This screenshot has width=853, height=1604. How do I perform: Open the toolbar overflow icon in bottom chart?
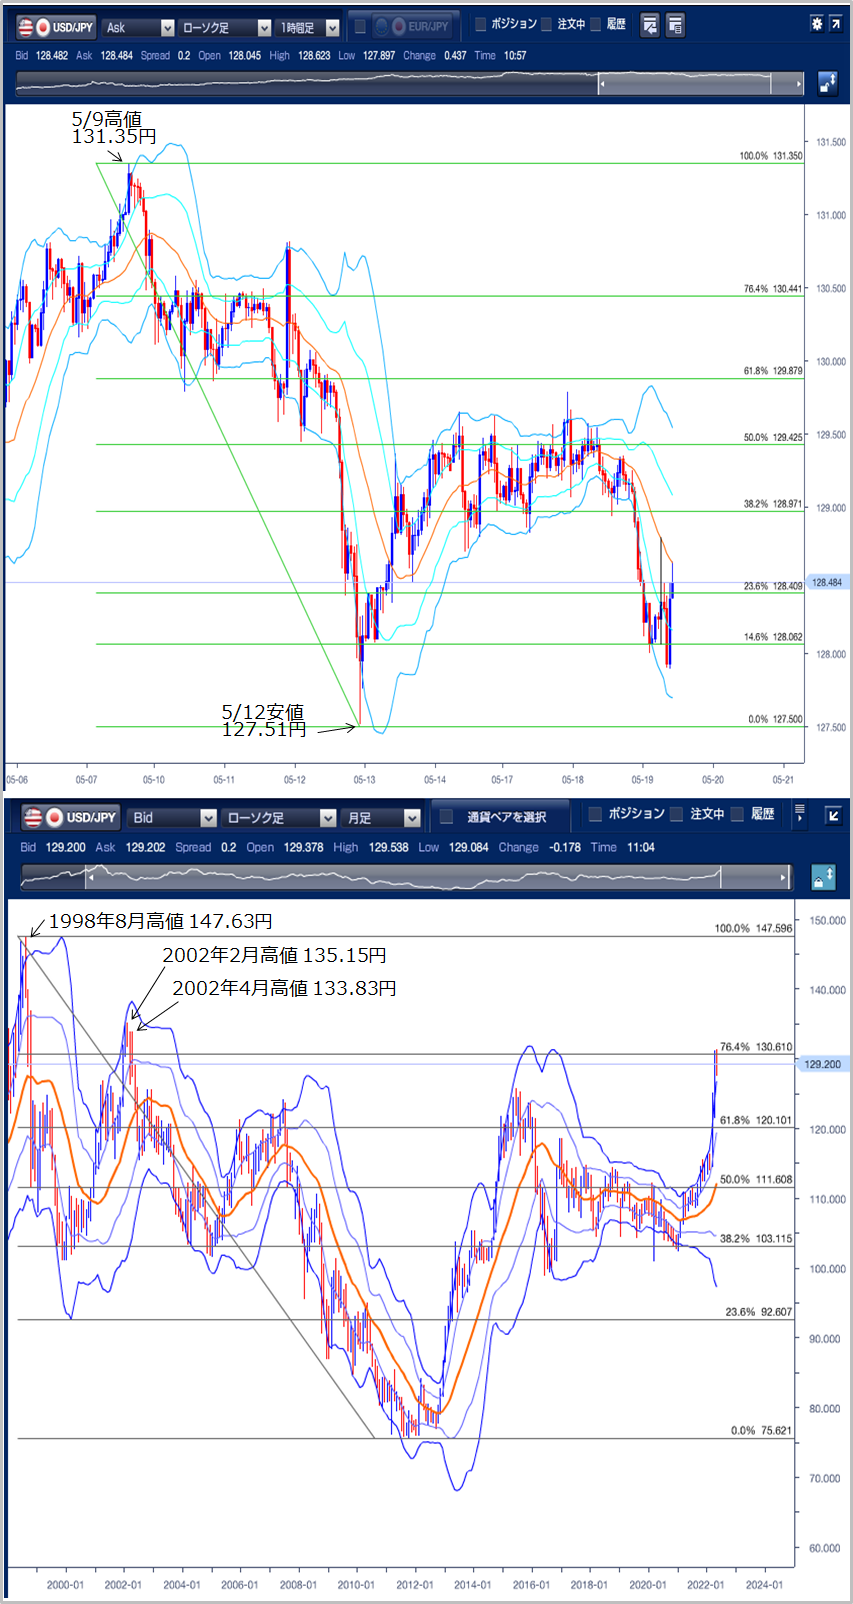coord(799,815)
